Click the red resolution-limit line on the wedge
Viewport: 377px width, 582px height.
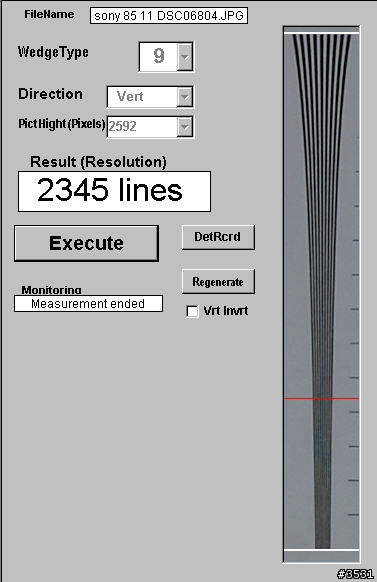pos(322,399)
